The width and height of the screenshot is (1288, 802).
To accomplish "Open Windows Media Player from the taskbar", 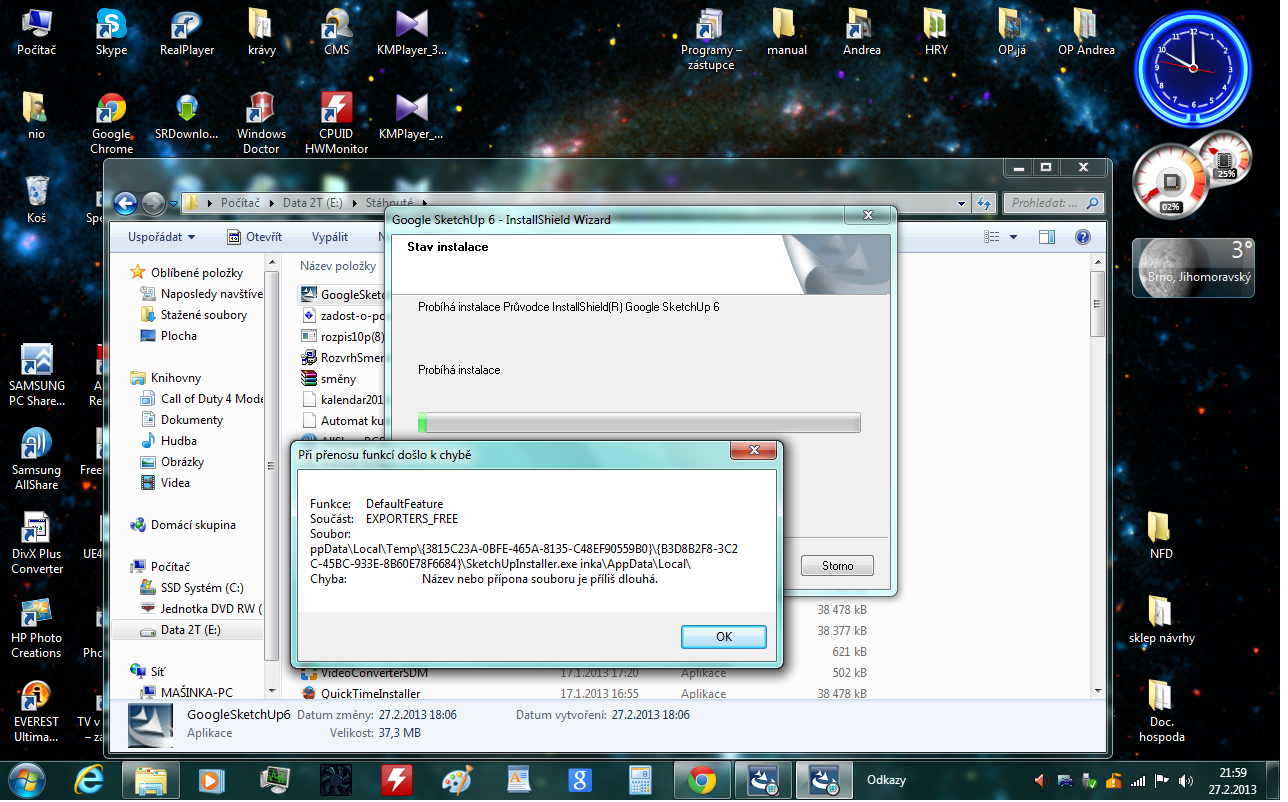I will coord(209,779).
